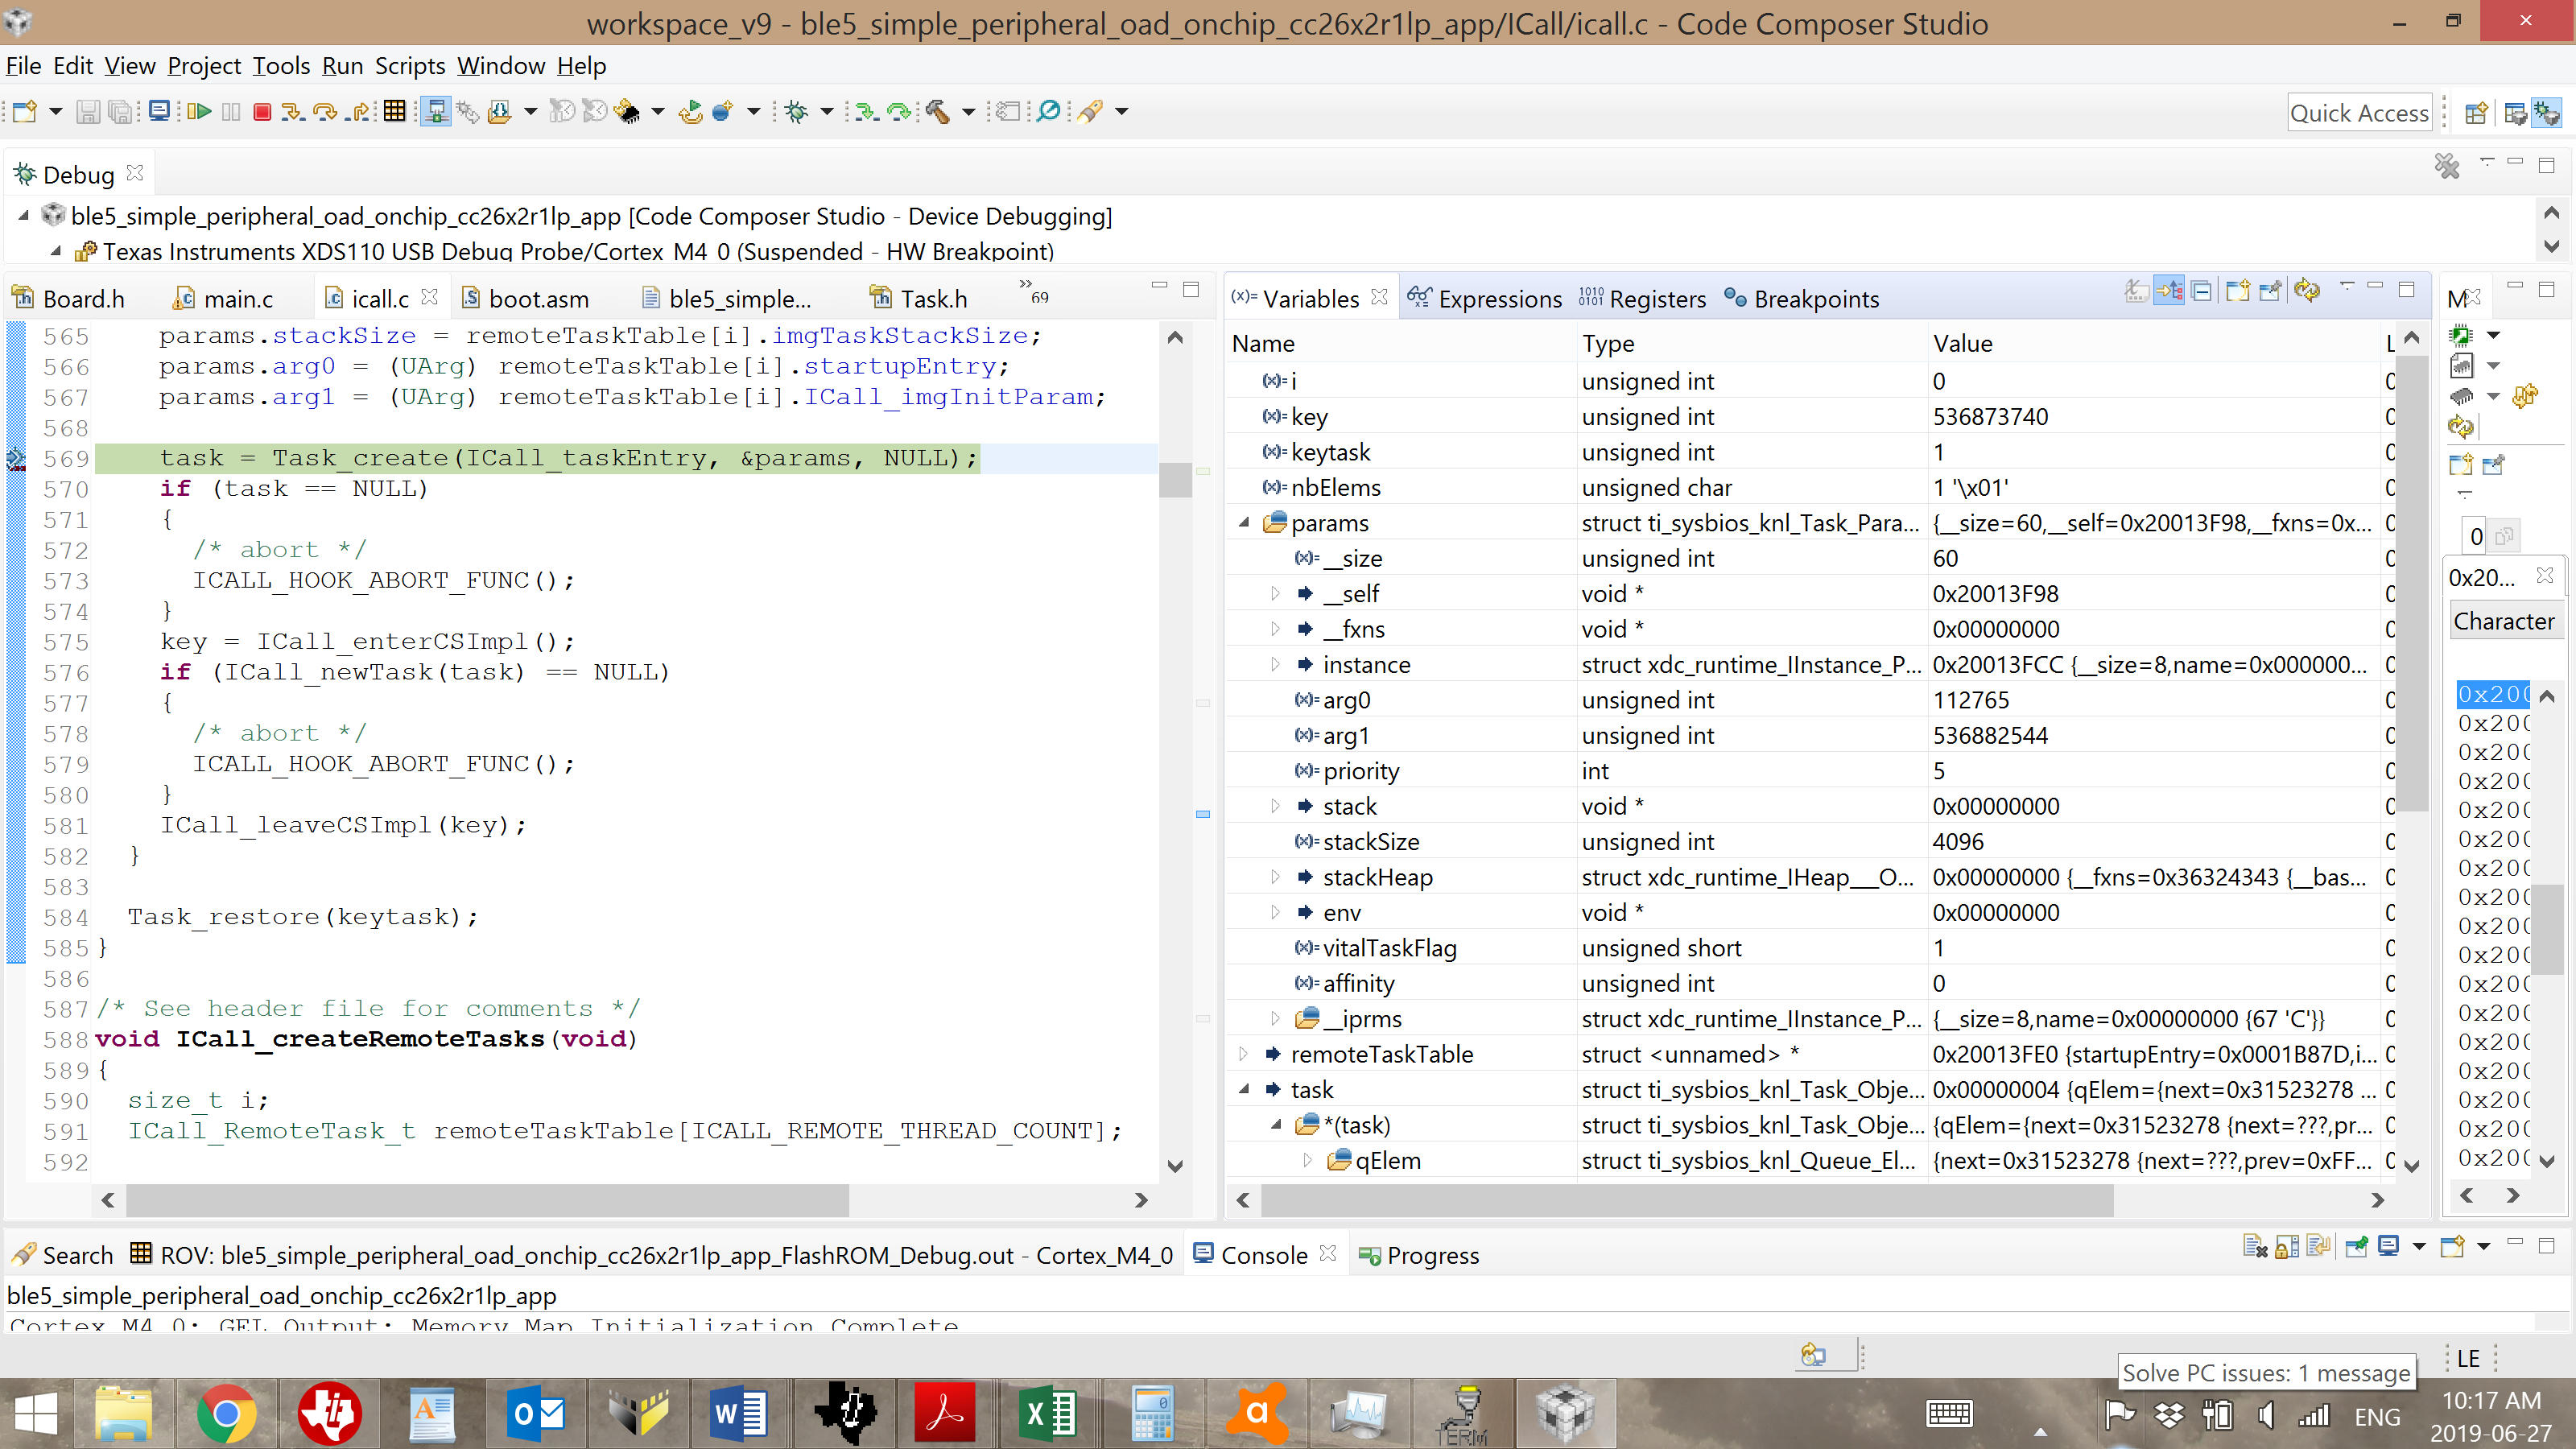Click the Variables horizontal scrollbar thumb
The height and width of the screenshot is (1449, 2576).
tap(1687, 1199)
